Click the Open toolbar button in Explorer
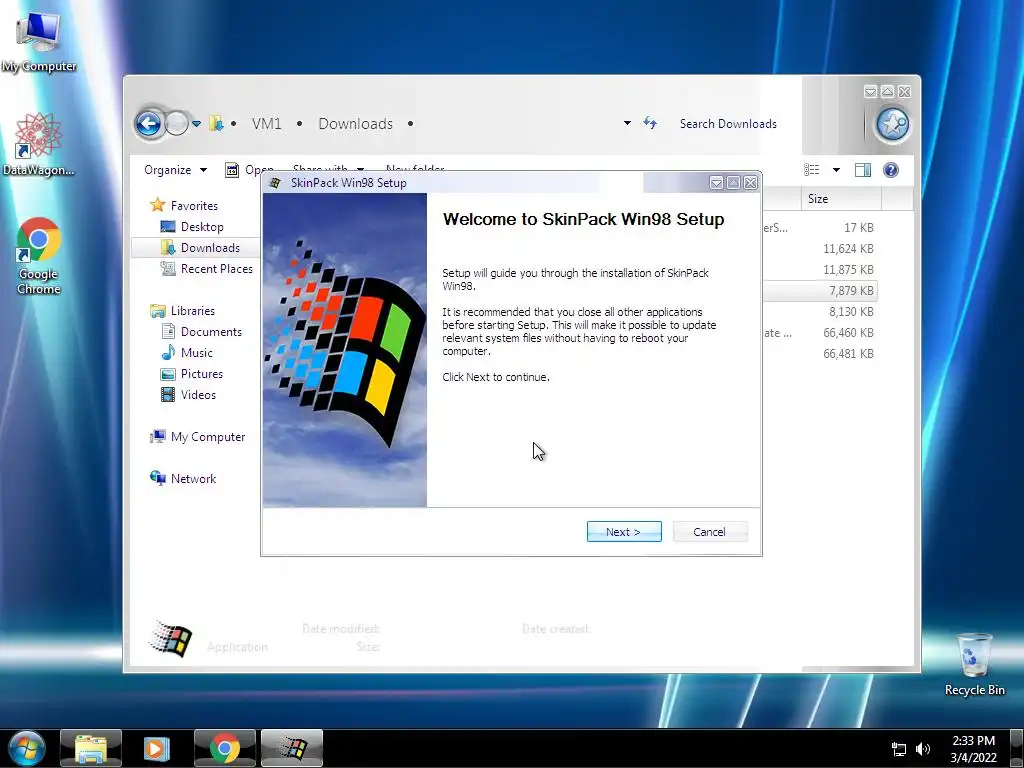The width and height of the screenshot is (1024, 768). (x=250, y=170)
